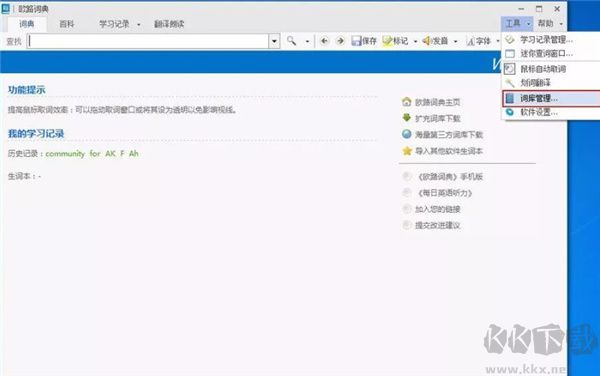Viewport: 600px width, 376px height.
Task: Open the 翻译朗读 tab
Action: (169, 24)
